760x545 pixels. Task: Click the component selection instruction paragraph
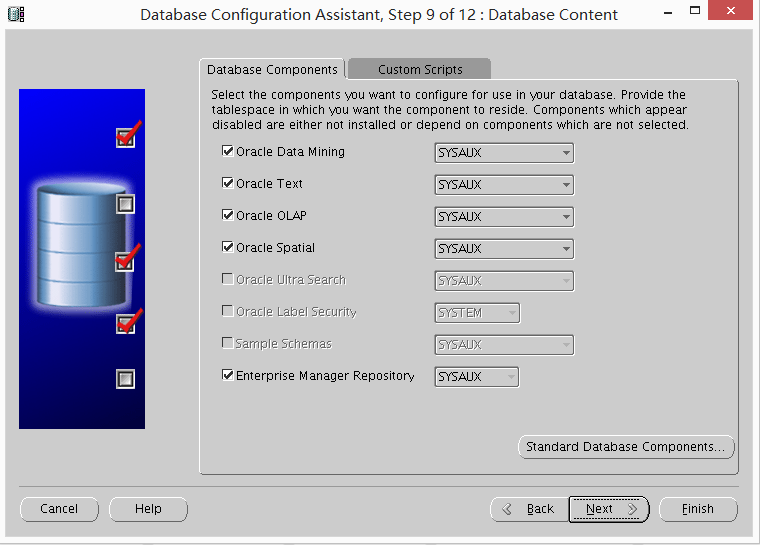pyautogui.click(x=450, y=110)
